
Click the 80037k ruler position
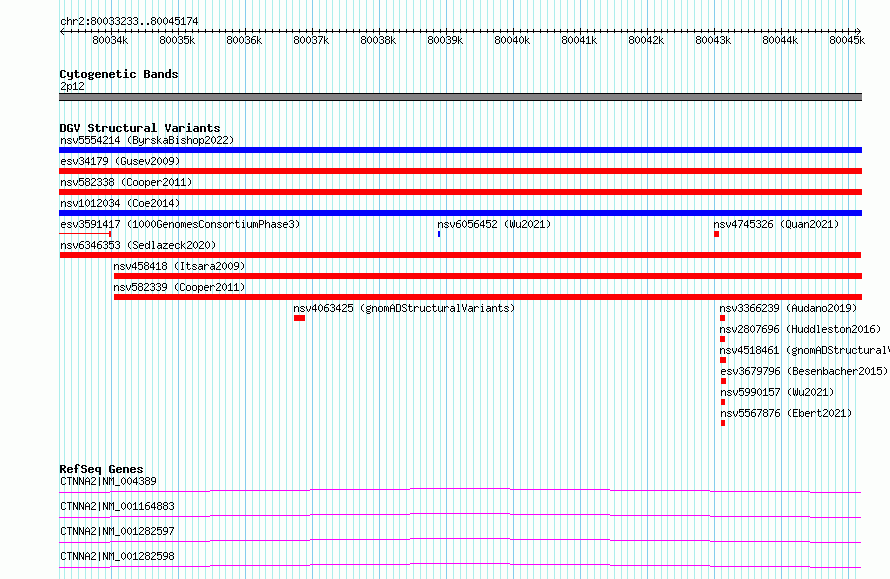click(x=311, y=40)
